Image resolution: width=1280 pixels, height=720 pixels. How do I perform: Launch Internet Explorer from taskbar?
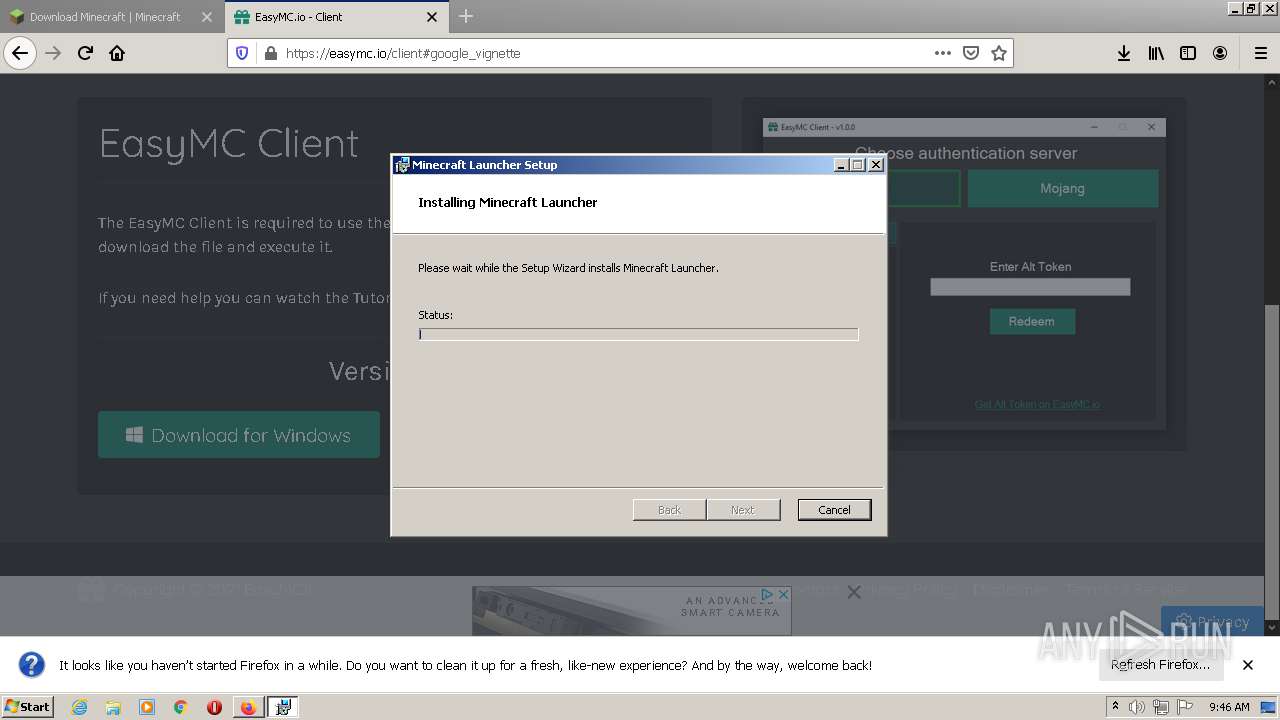pos(79,707)
